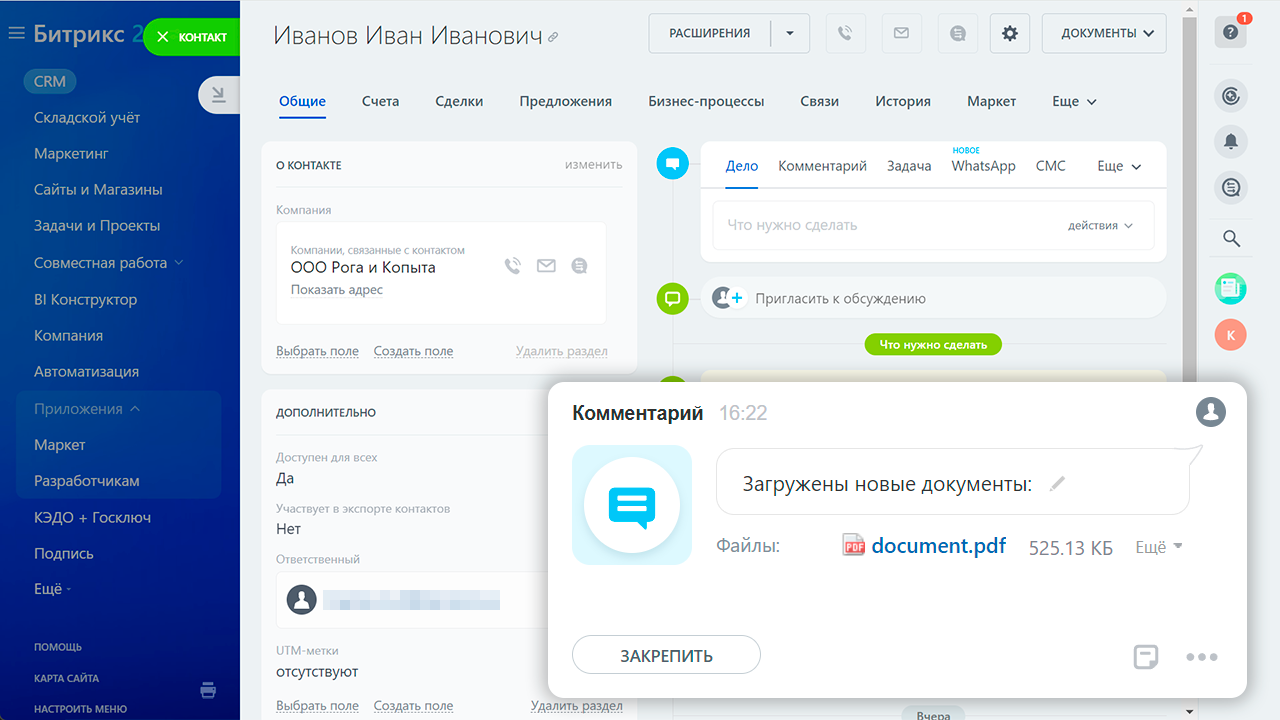Open the Предложения tab
Screen dimensions: 1280x720
(565, 101)
